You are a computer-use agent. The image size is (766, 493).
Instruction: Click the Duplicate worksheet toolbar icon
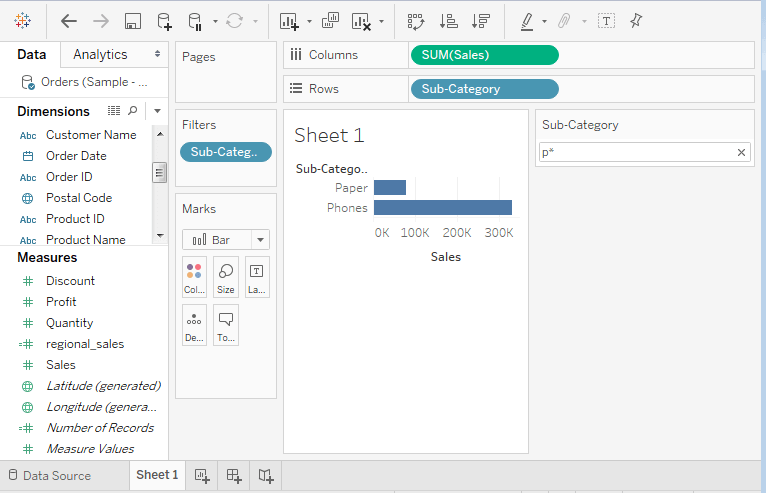click(330, 21)
